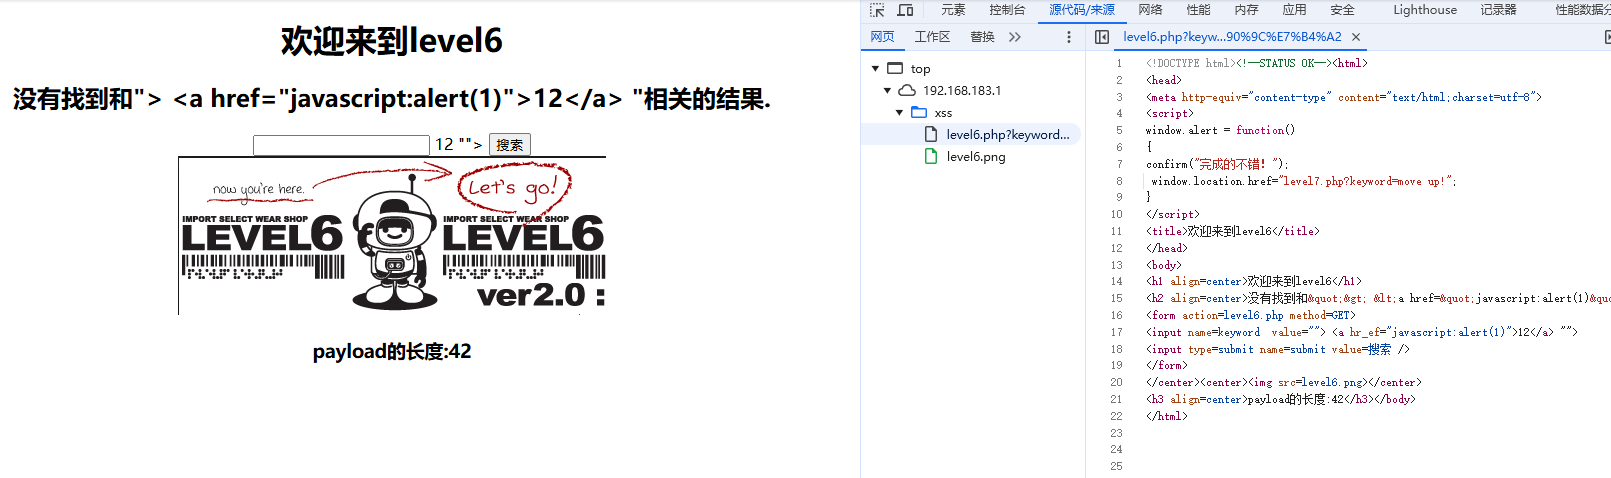
Task: Activate the inspect element picker icon
Action: pyautogui.click(x=877, y=10)
